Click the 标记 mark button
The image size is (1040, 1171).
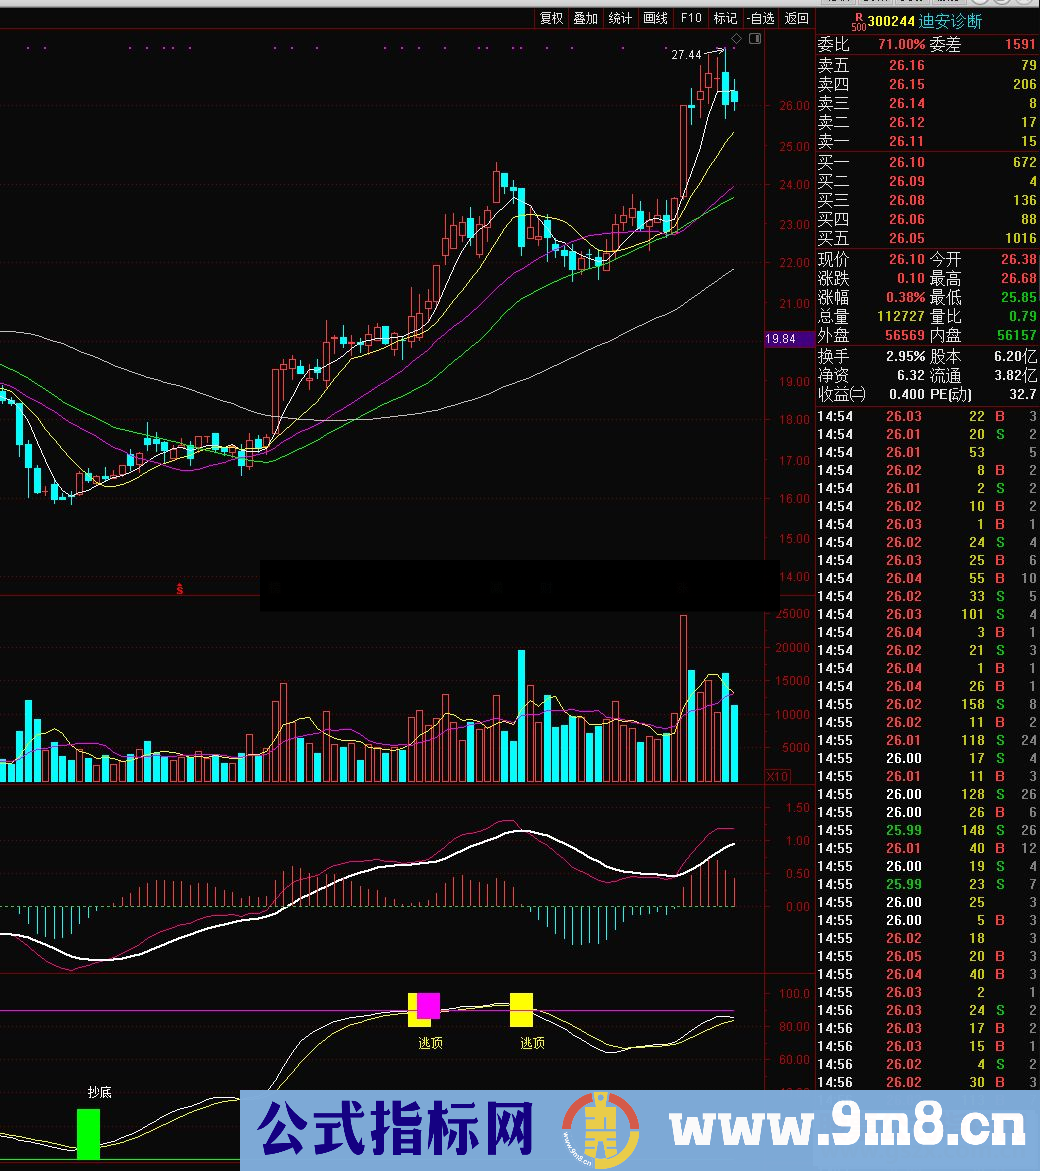(x=725, y=18)
